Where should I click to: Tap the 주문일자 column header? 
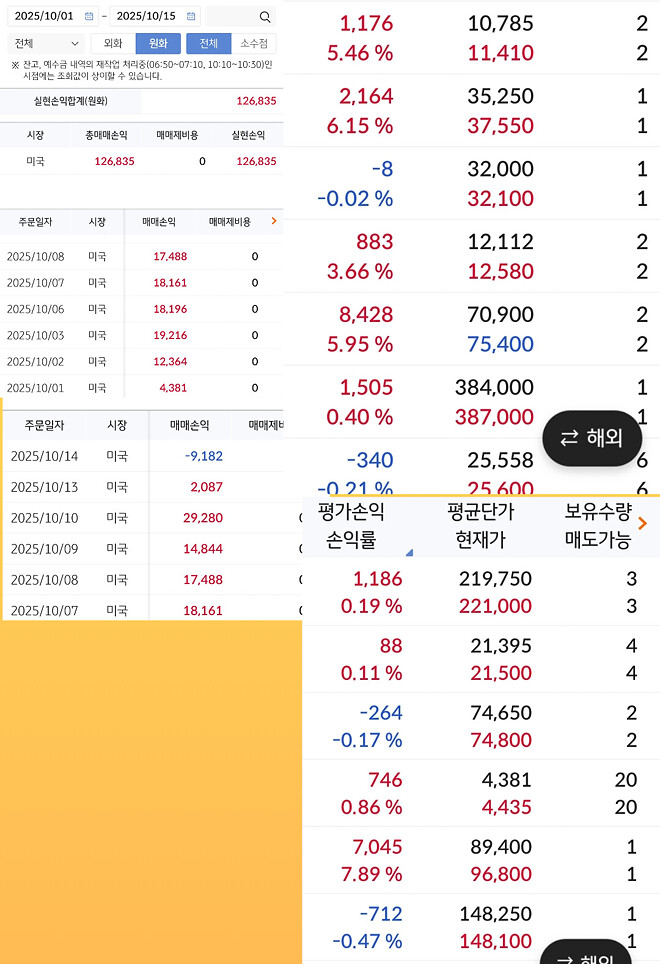[x=35, y=223]
